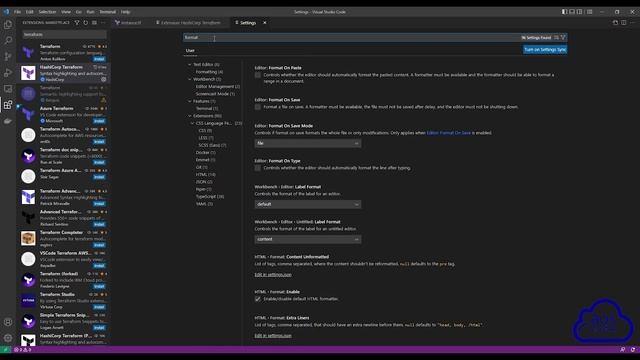Focus extensions marketplace search box

[64, 35]
